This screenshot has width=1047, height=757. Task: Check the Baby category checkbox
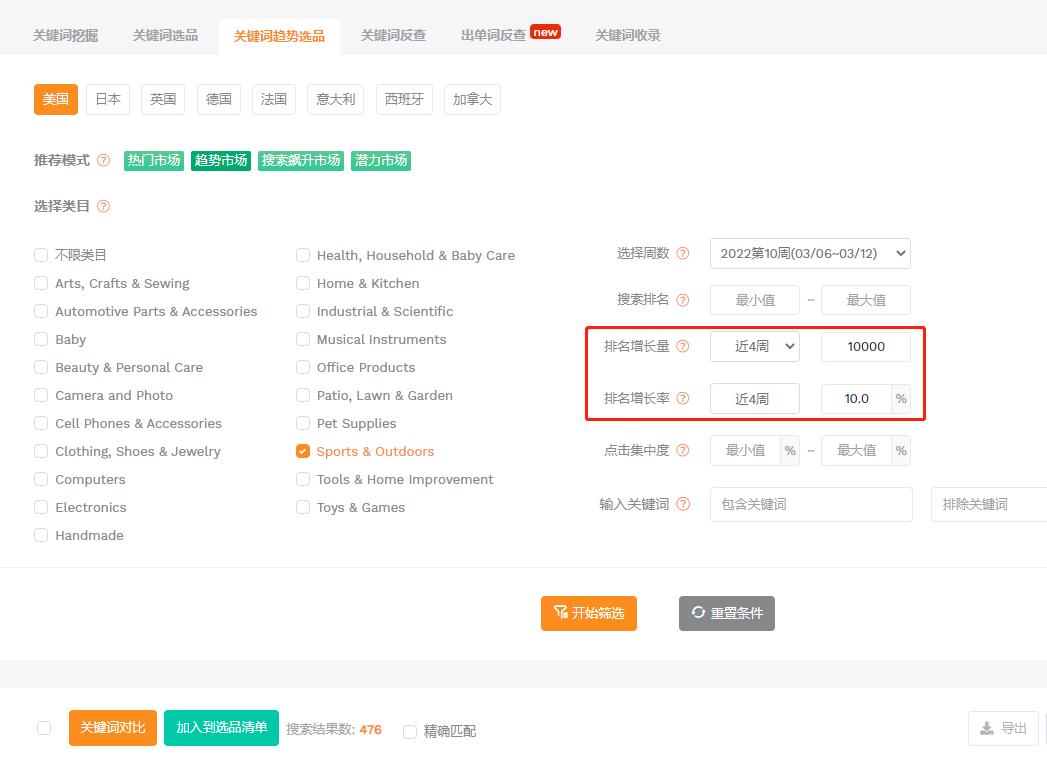click(x=40, y=339)
